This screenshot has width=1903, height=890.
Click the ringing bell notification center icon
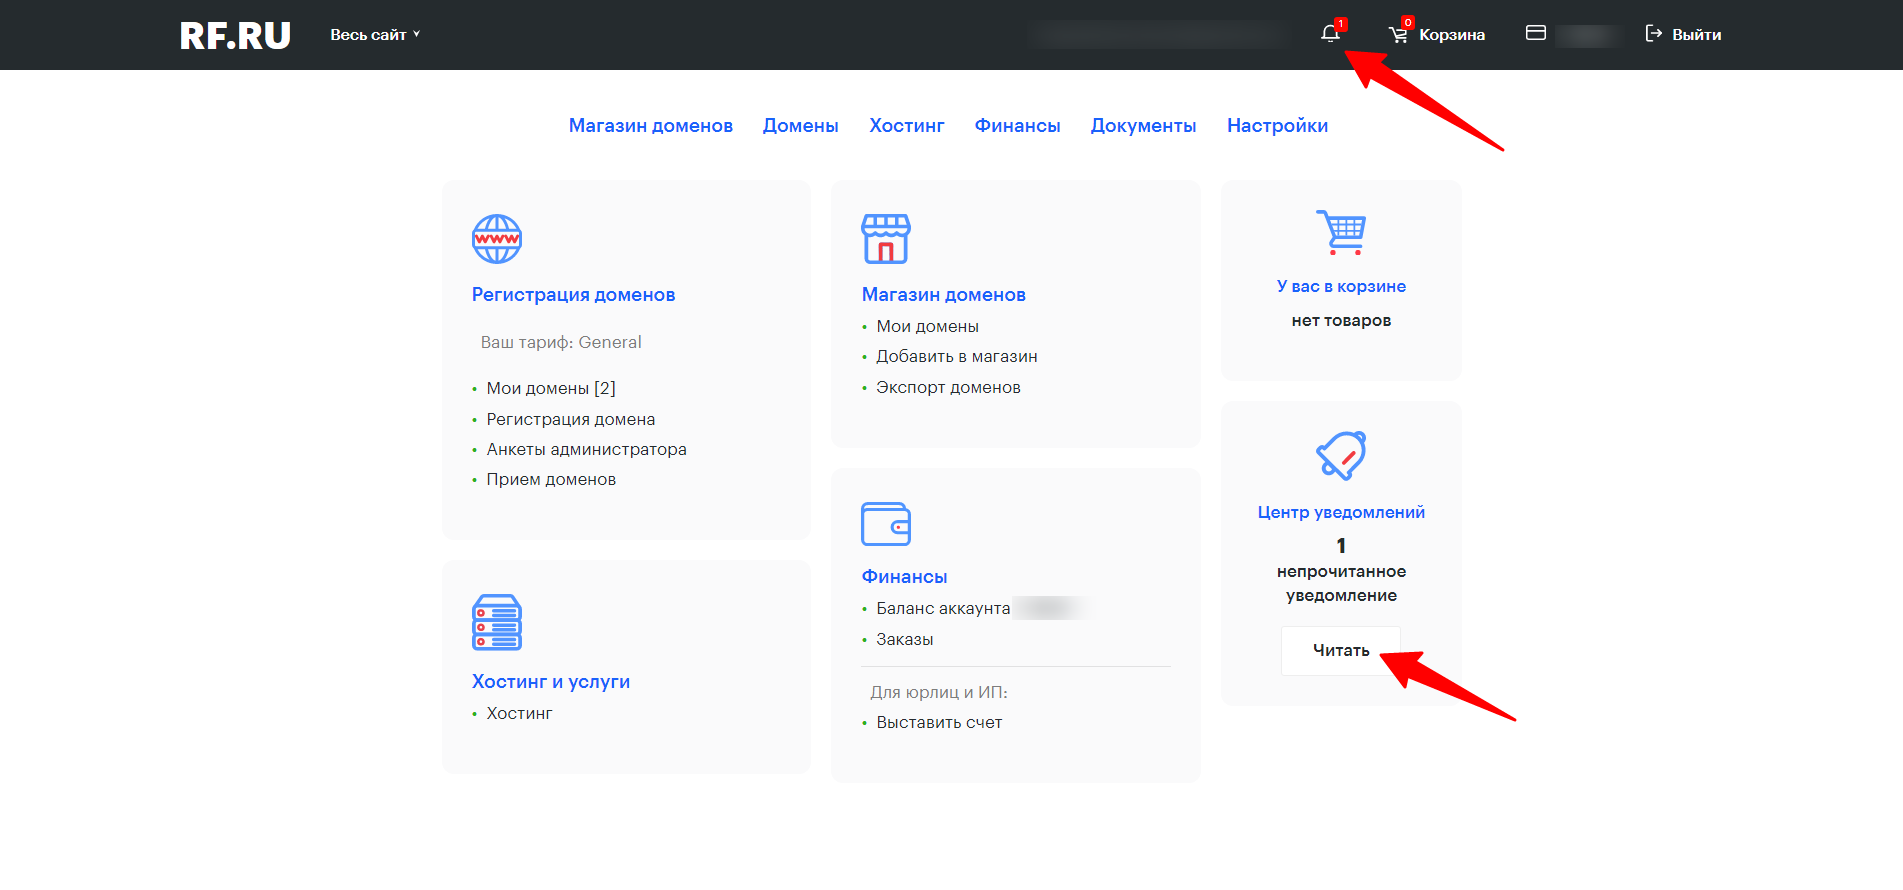[1341, 456]
